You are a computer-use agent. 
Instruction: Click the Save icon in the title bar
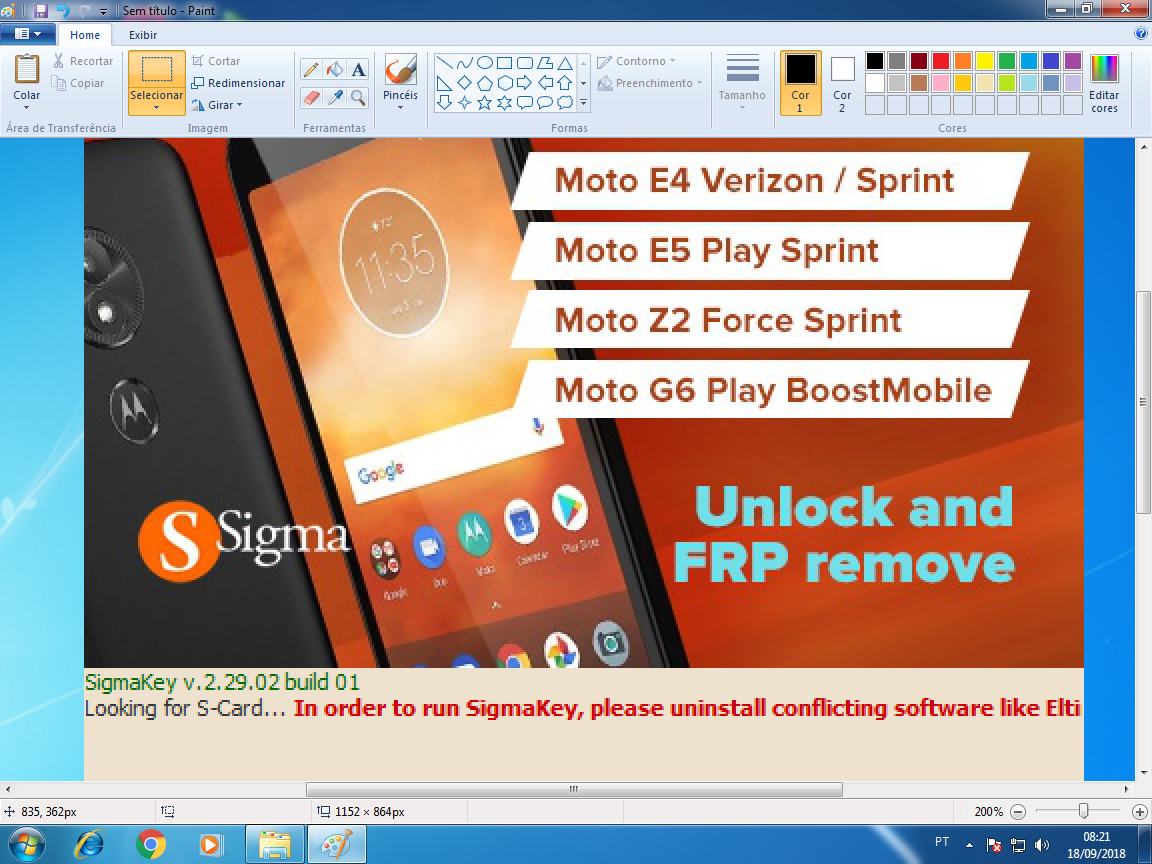[x=40, y=10]
